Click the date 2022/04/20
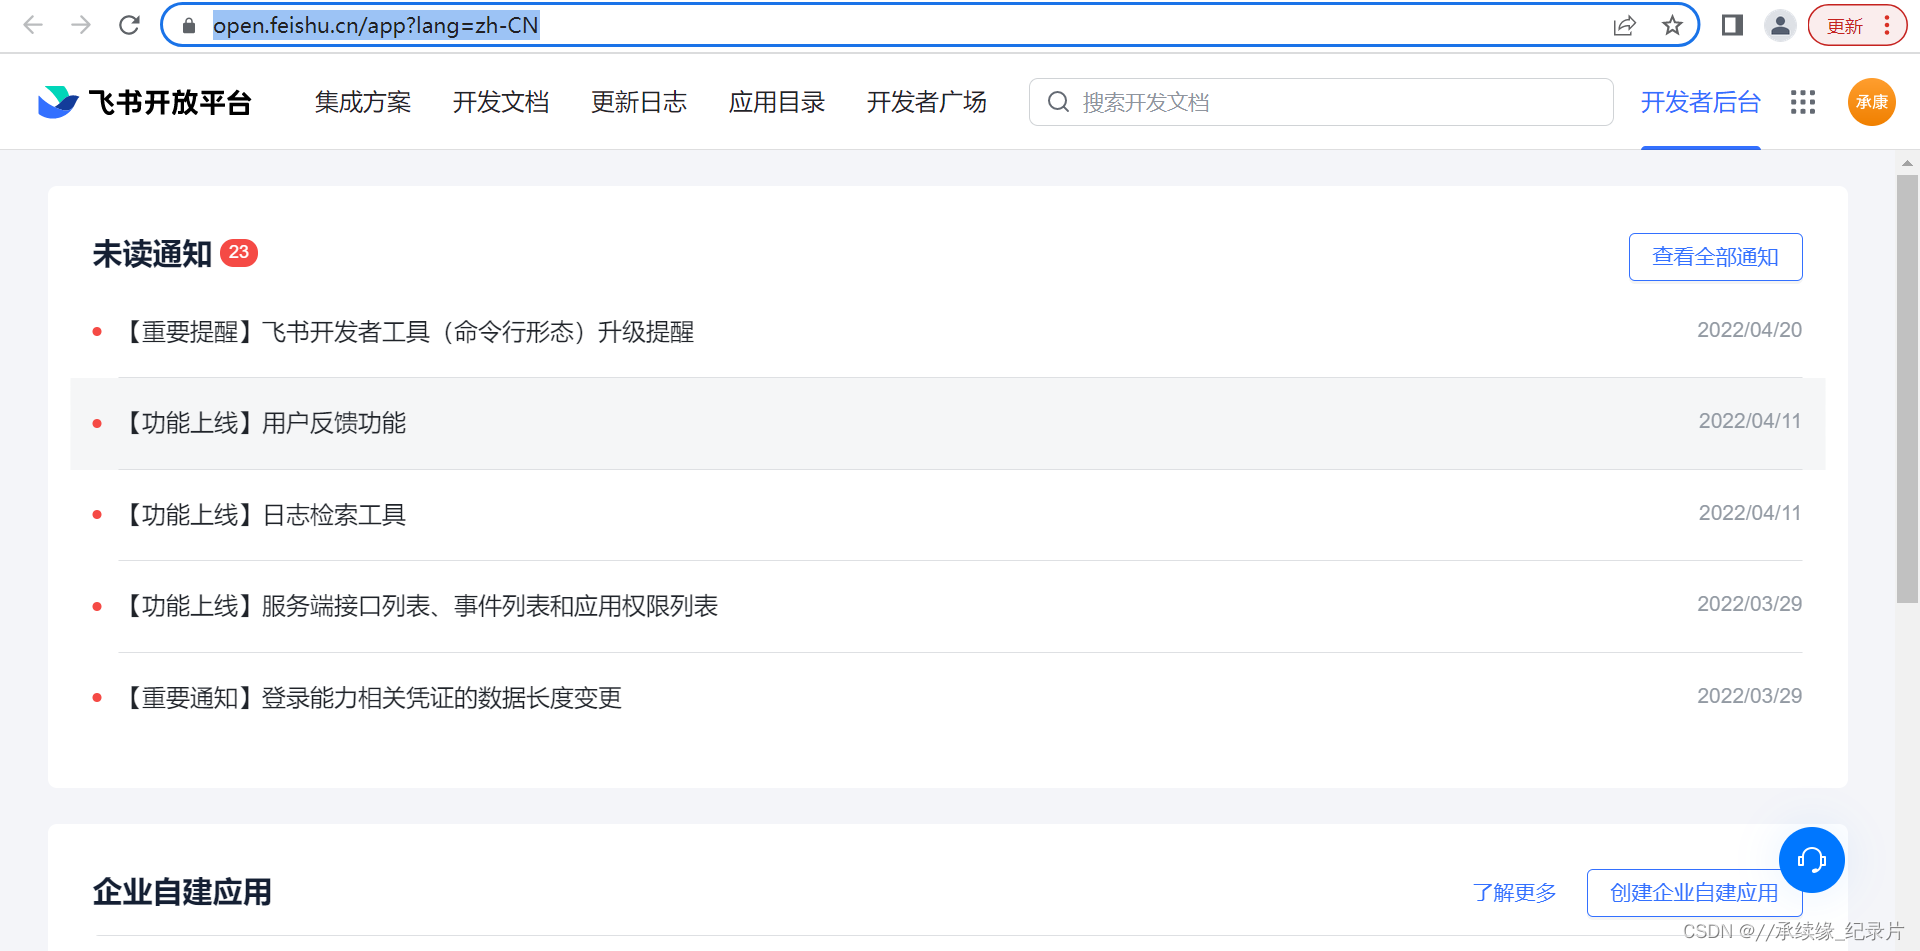Image resolution: width=1920 pixels, height=951 pixels. pos(1750,330)
